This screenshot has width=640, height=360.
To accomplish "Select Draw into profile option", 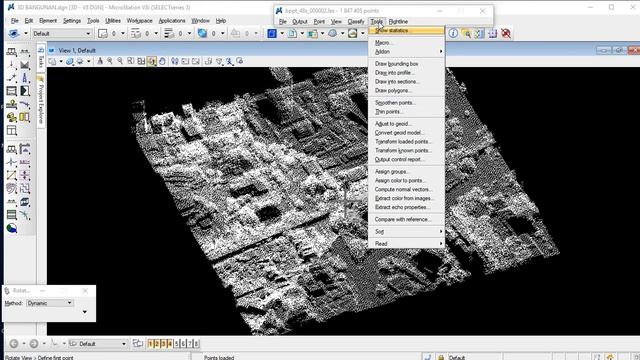I will [406, 73].
